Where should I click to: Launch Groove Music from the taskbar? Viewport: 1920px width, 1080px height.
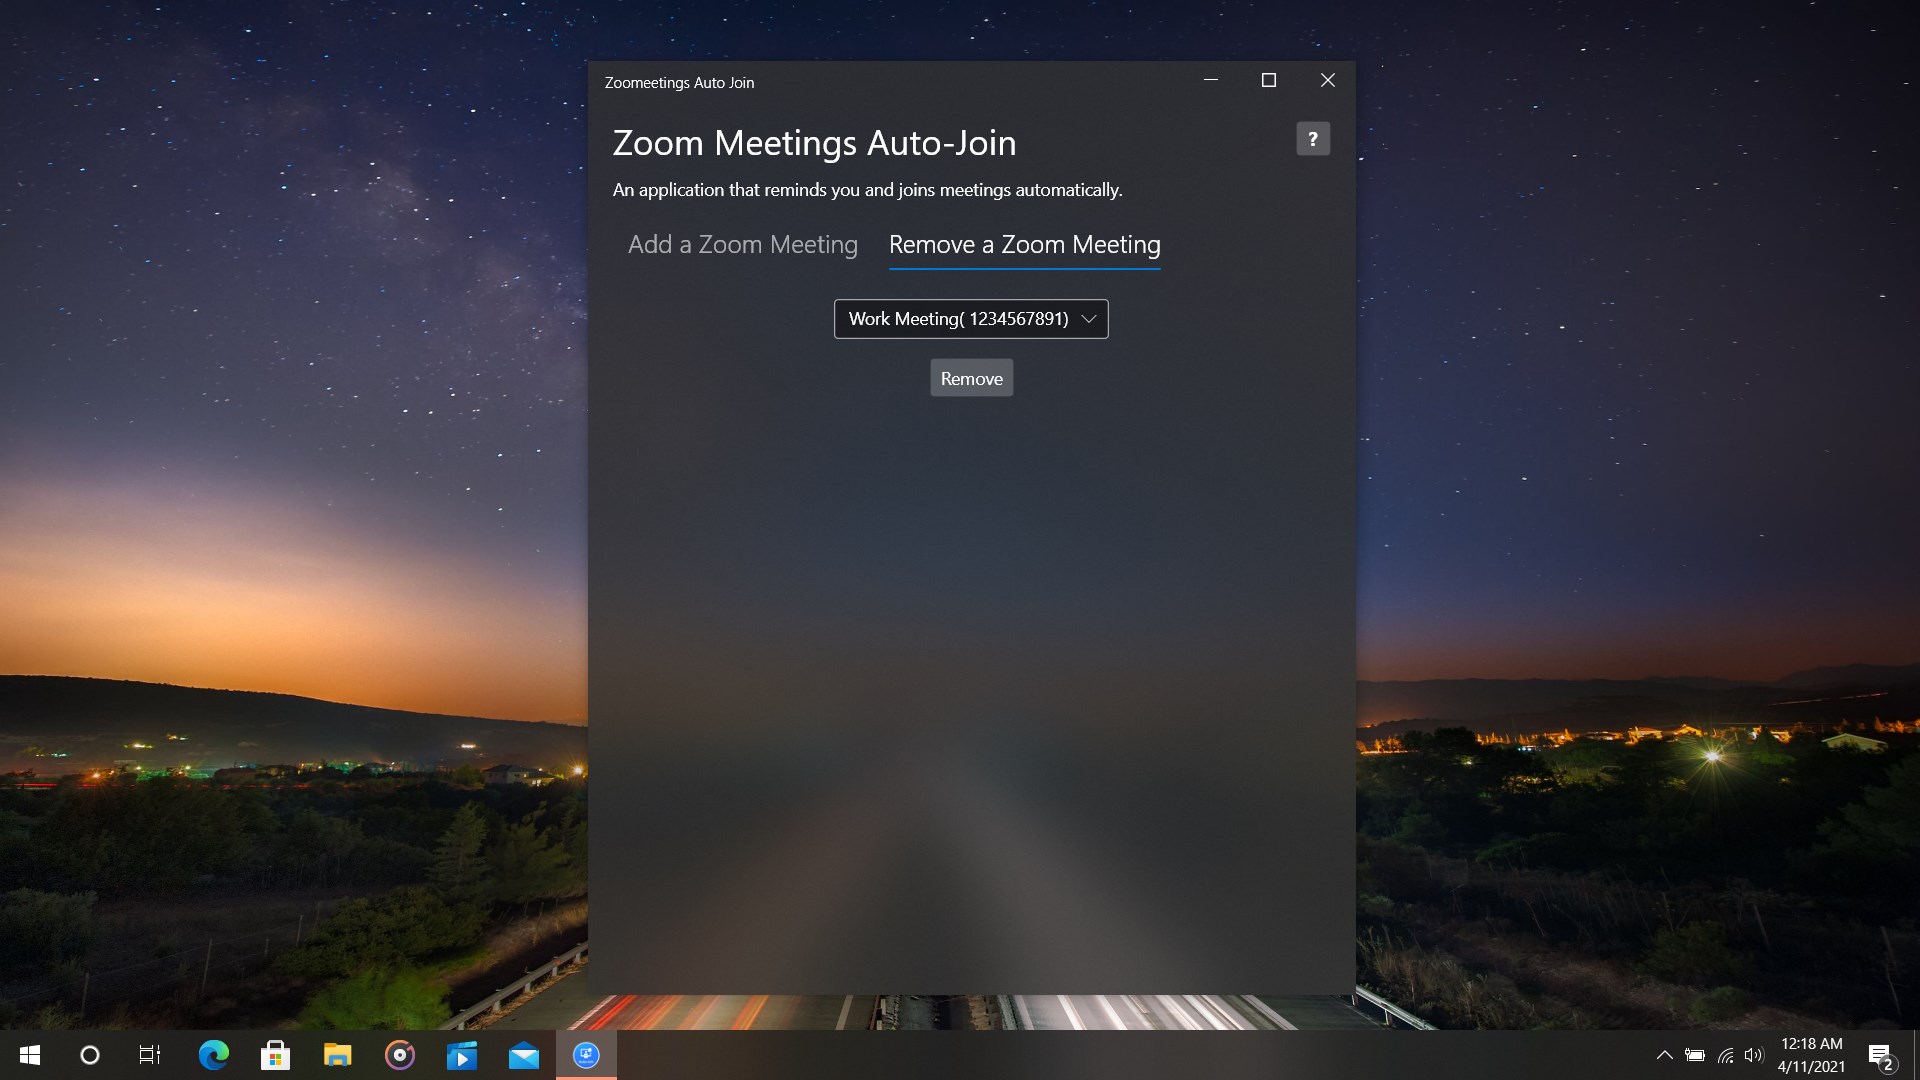pos(399,1055)
